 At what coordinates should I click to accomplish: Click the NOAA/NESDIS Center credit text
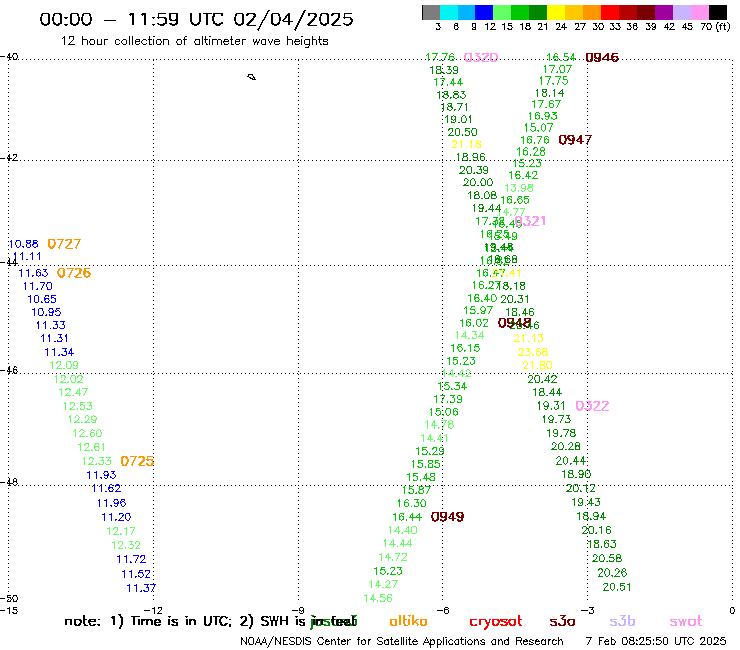coord(402,642)
